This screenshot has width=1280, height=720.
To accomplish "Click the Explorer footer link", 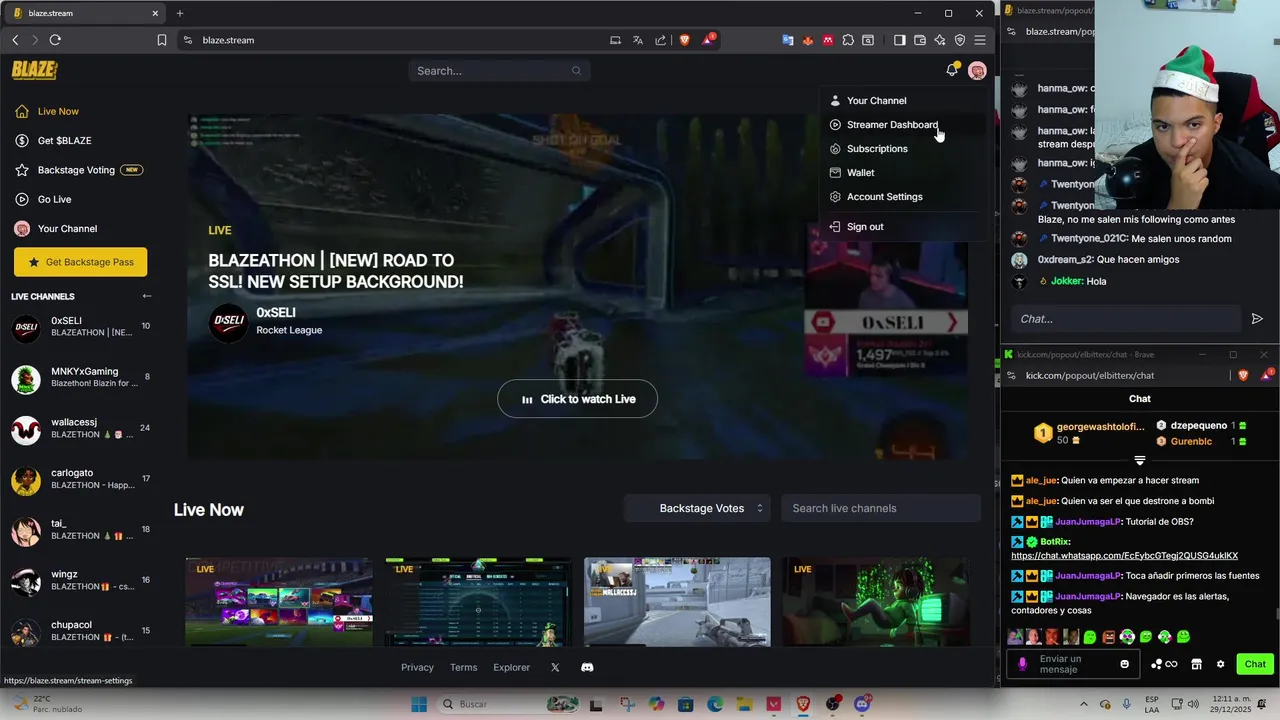I will [511, 667].
